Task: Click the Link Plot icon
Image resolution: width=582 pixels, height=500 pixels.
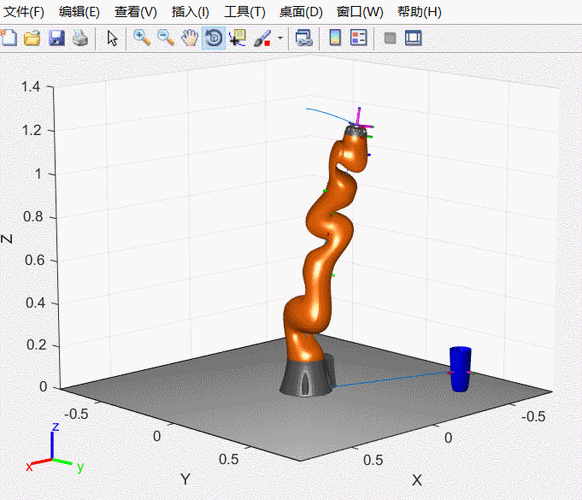Action: pyautogui.click(x=304, y=38)
